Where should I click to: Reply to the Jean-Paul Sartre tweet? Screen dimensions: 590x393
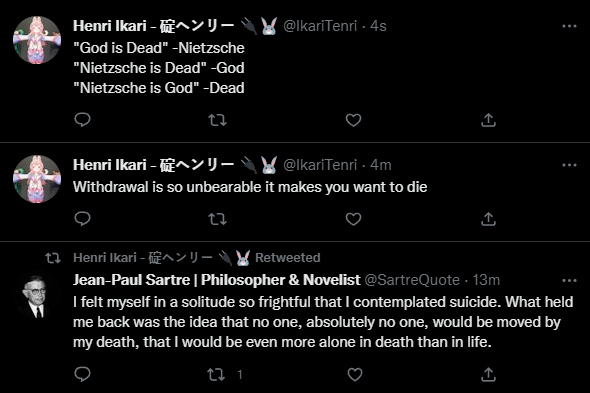[82, 374]
